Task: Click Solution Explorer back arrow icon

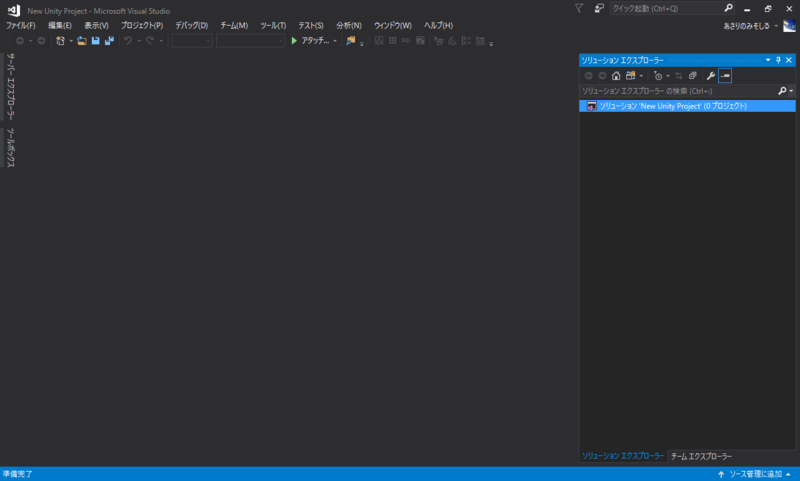Action: [588, 75]
